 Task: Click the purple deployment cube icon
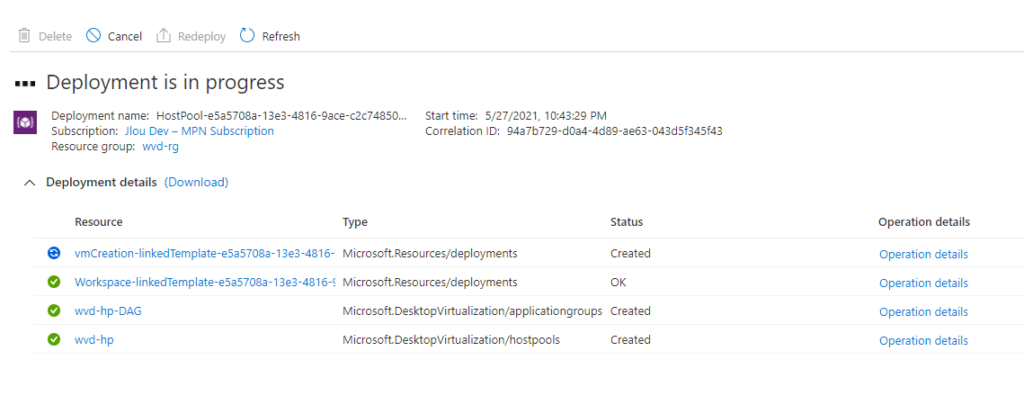[x=25, y=123]
